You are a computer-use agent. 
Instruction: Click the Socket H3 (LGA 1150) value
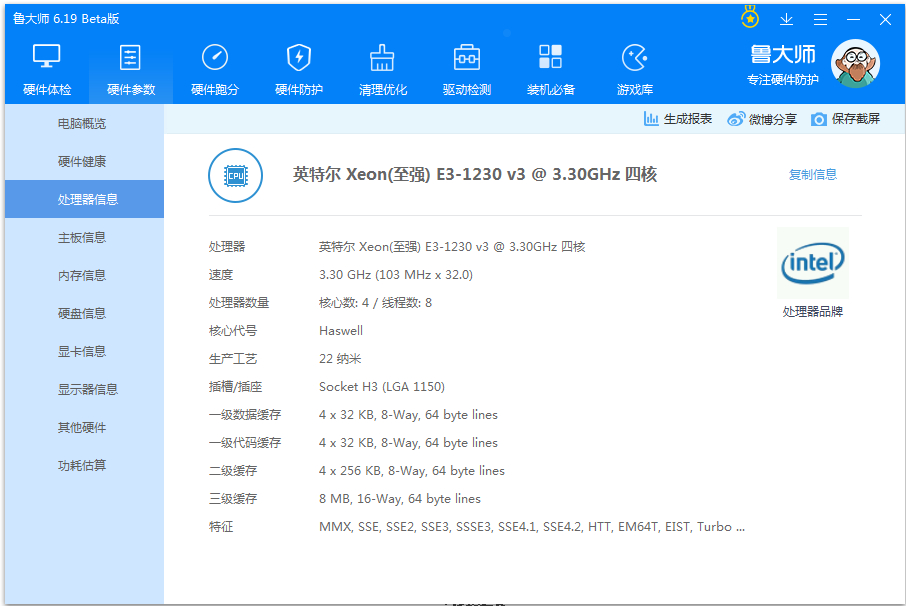[382, 386]
